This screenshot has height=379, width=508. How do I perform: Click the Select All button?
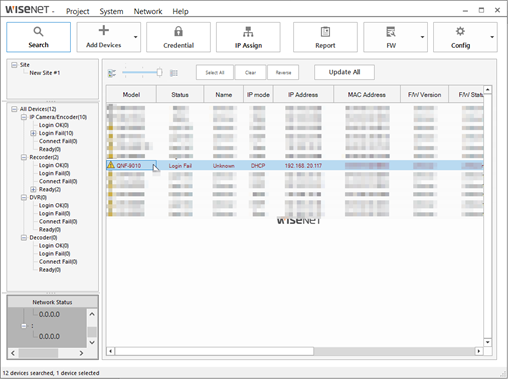(x=215, y=72)
